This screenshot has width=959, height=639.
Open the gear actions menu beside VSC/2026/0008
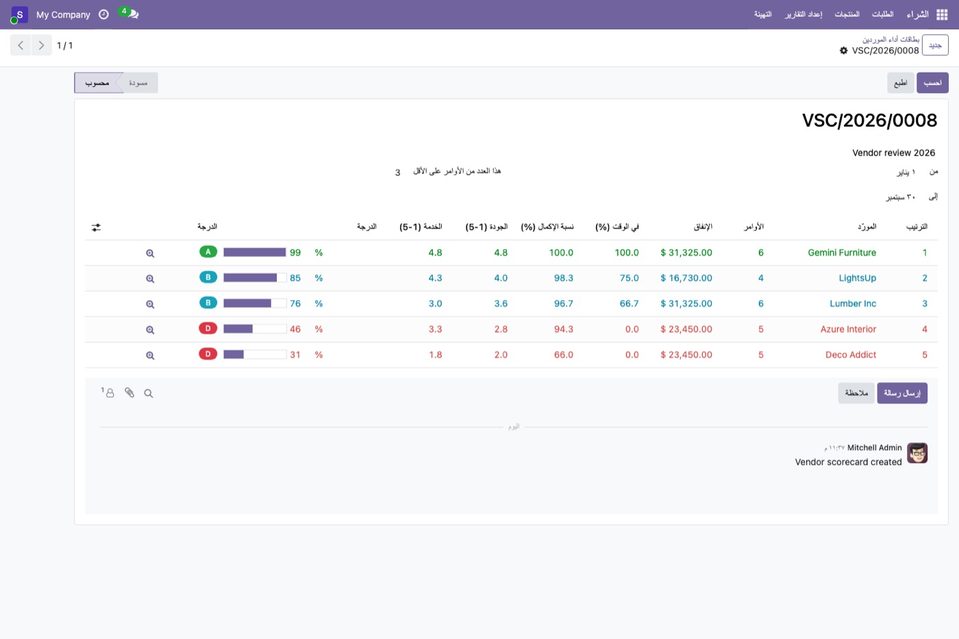coord(844,51)
